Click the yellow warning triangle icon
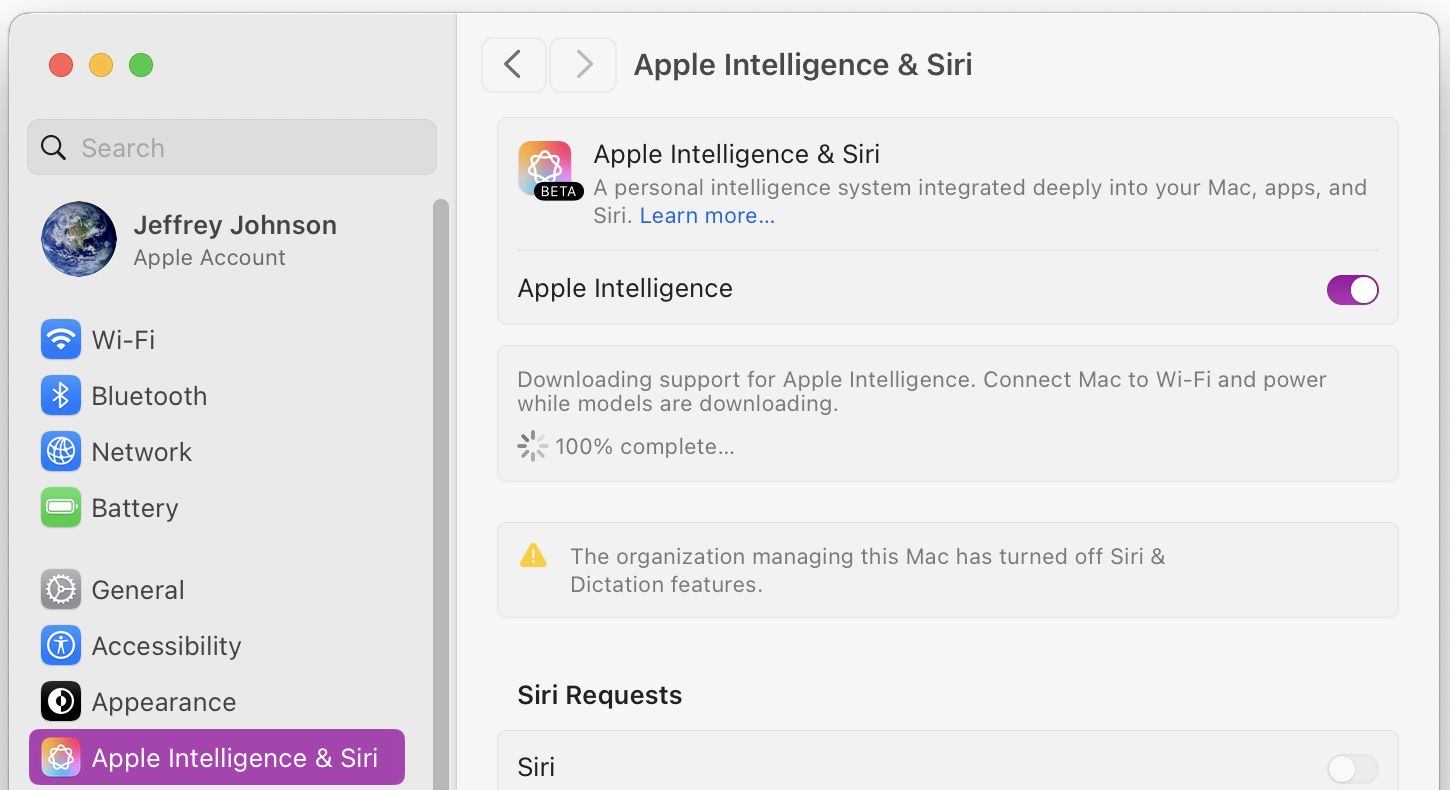1450x790 pixels. (x=533, y=557)
